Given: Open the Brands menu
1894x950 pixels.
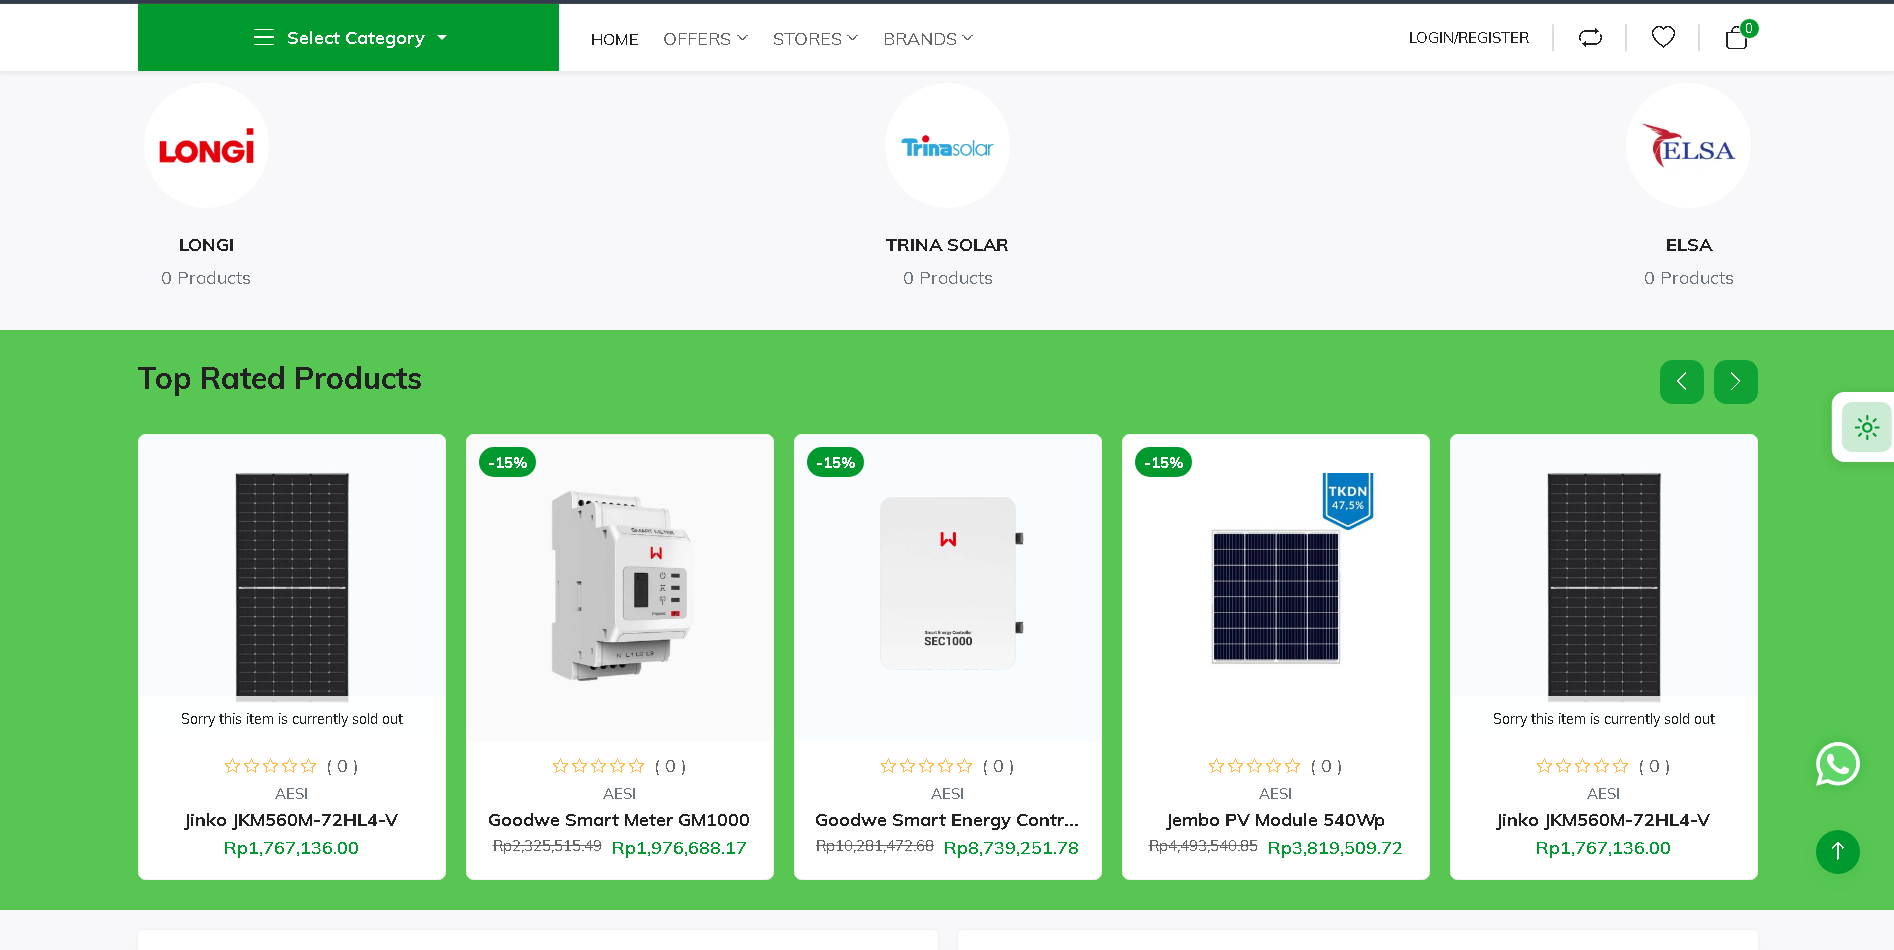Looking at the screenshot, I should coord(927,39).
